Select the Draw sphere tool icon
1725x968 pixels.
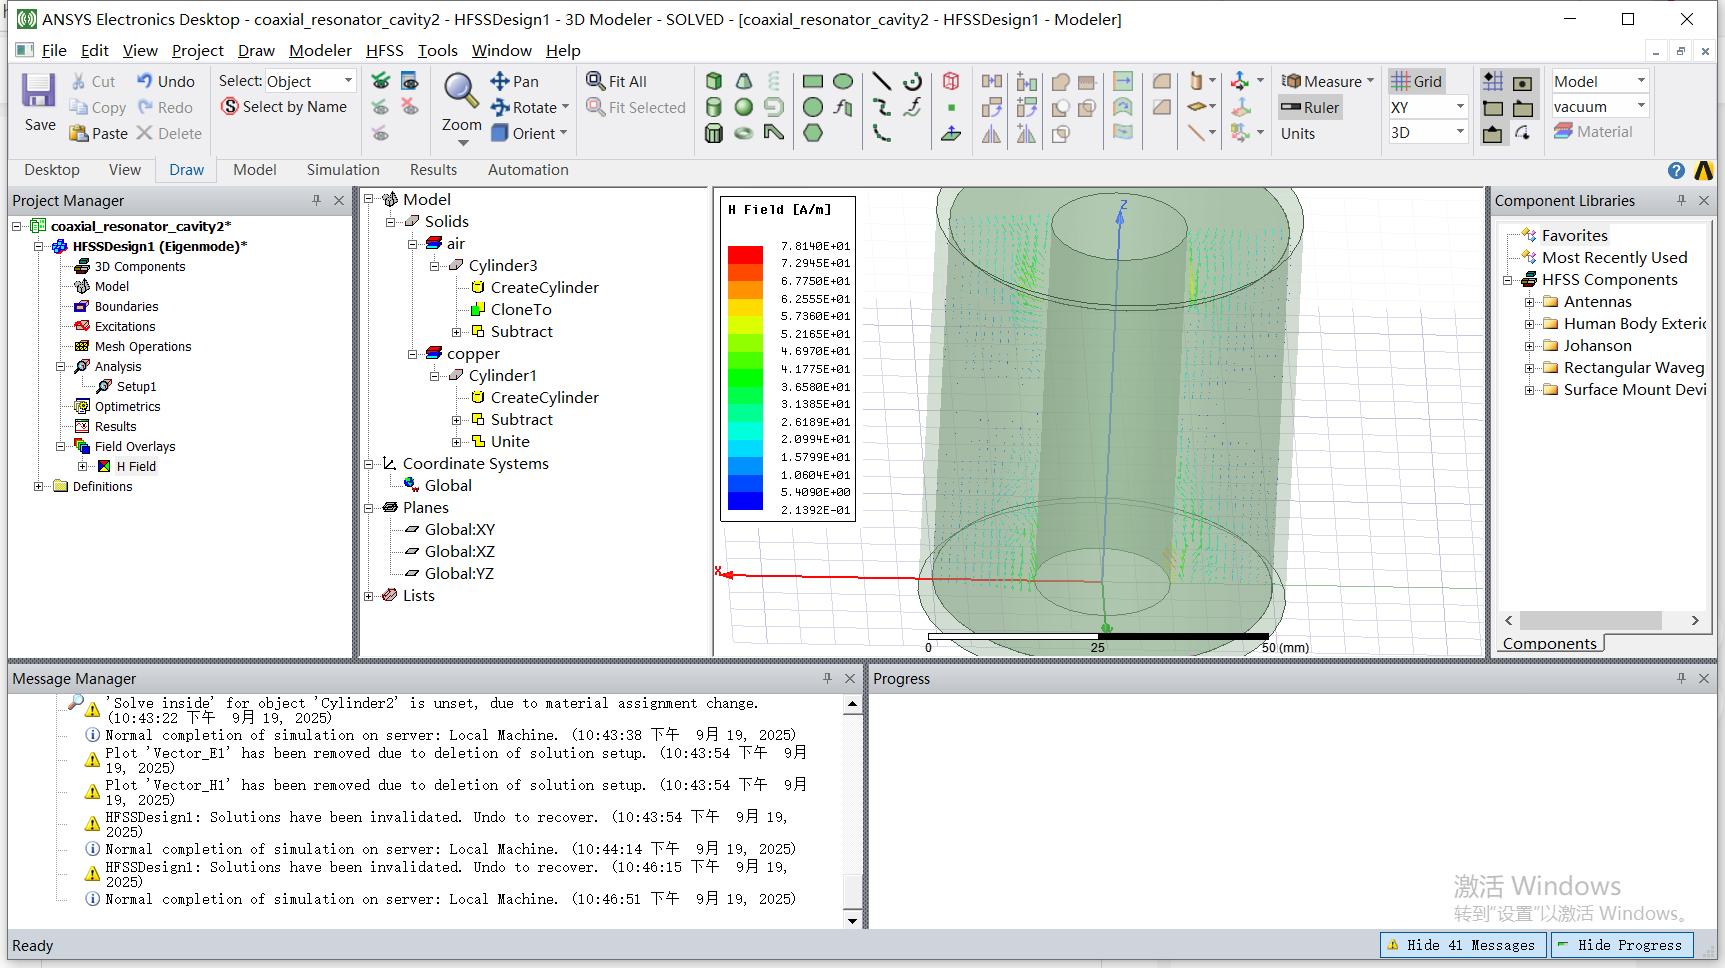[x=744, y=107]
